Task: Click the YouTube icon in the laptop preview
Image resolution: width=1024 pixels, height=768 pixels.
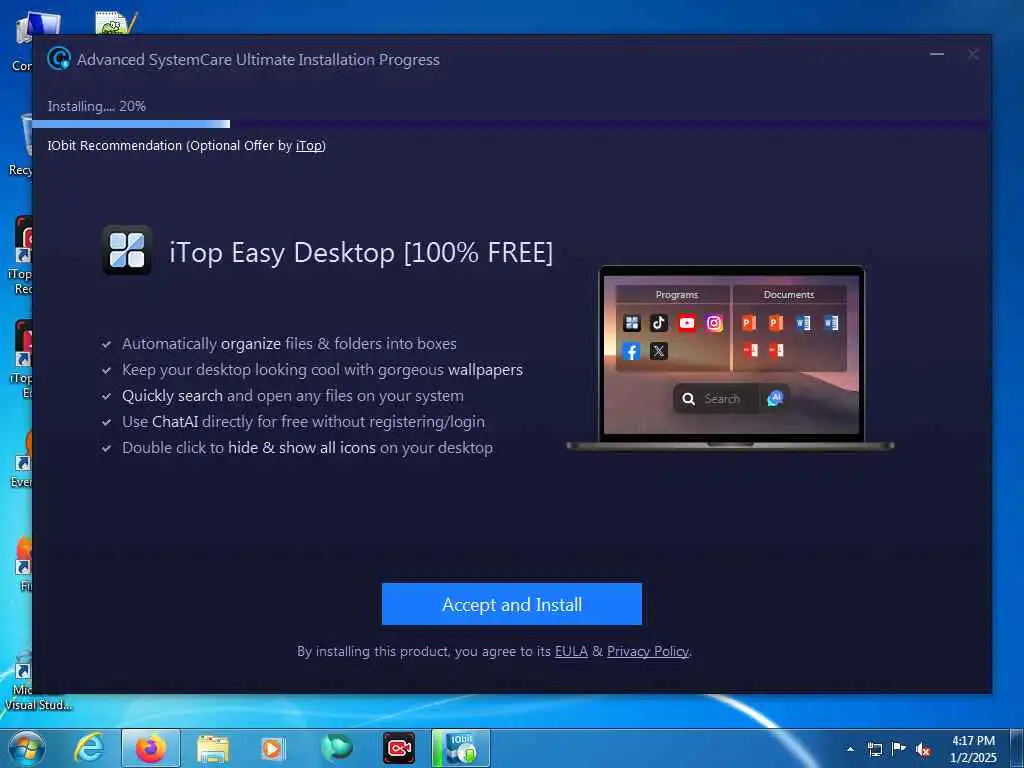Action: coord(686,323)
